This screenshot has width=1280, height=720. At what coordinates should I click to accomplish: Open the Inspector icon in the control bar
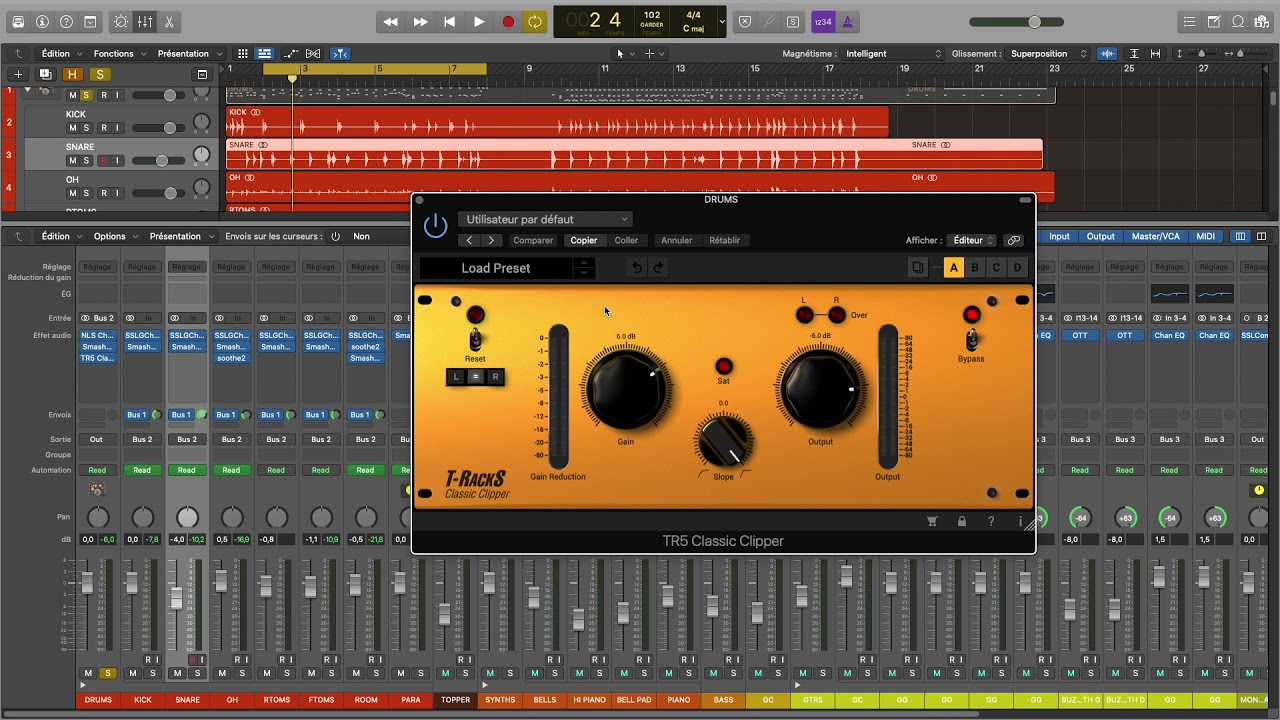click(x=42, y=22)
